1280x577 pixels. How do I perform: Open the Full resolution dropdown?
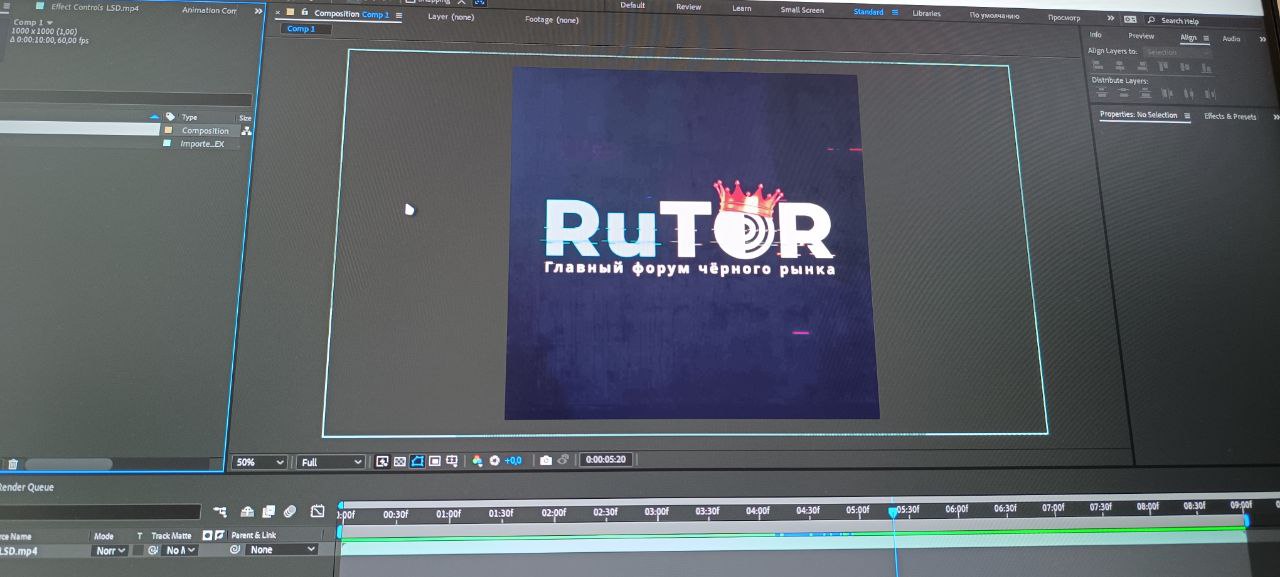click(x=330, y=462)
